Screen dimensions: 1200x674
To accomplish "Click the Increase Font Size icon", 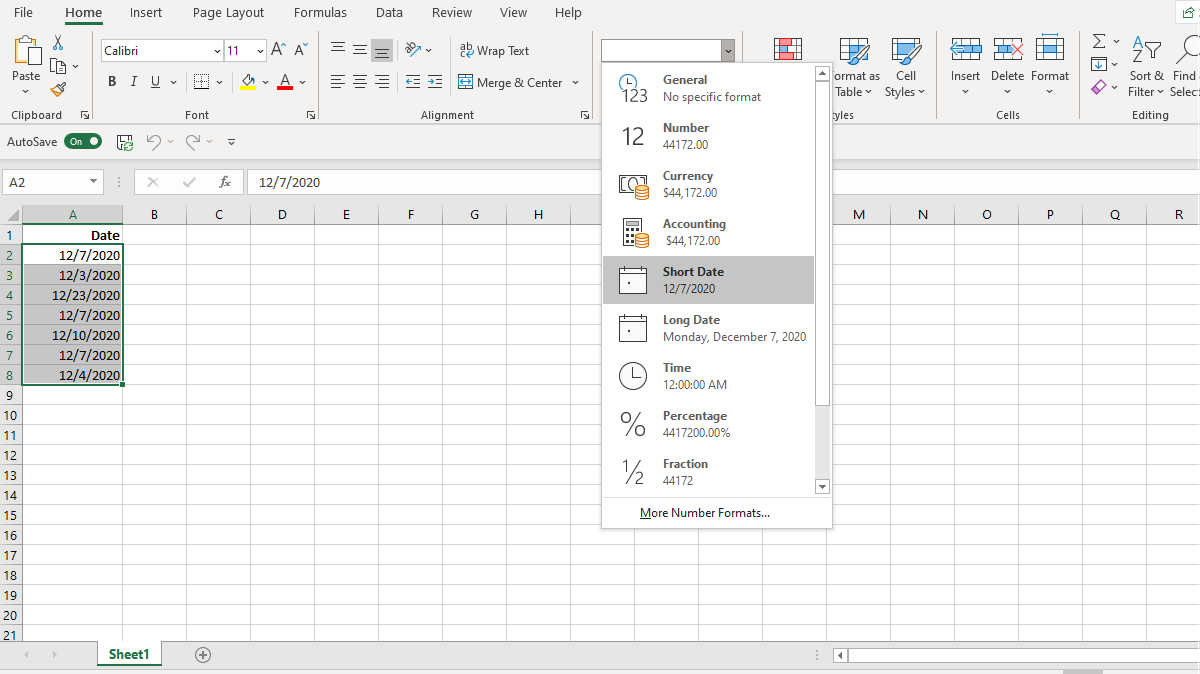I will [x=278, y=50].
